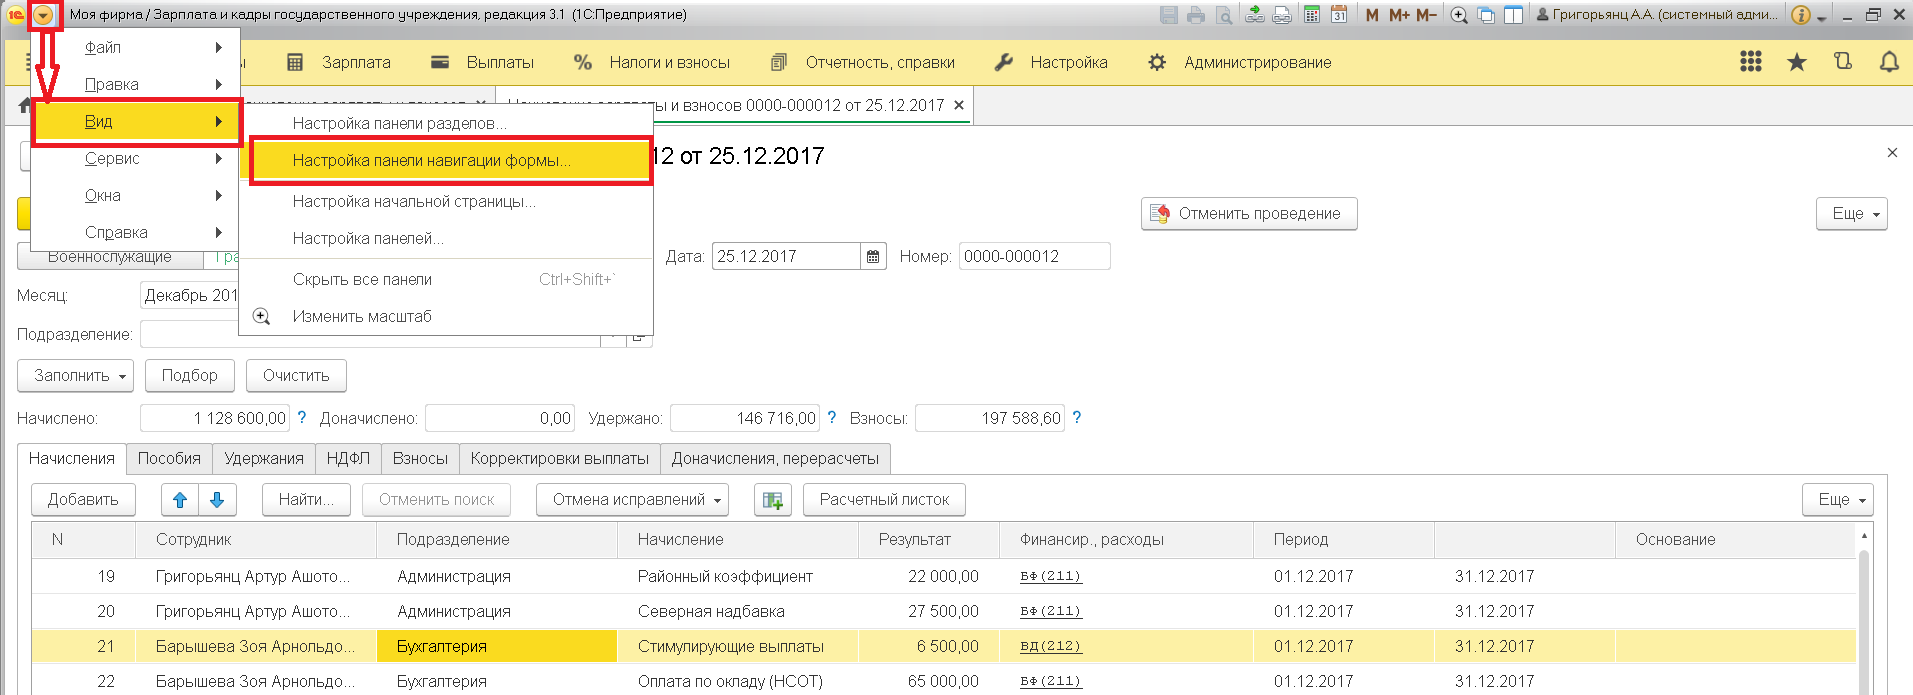Click the Get Link icon

(1255, 15)
